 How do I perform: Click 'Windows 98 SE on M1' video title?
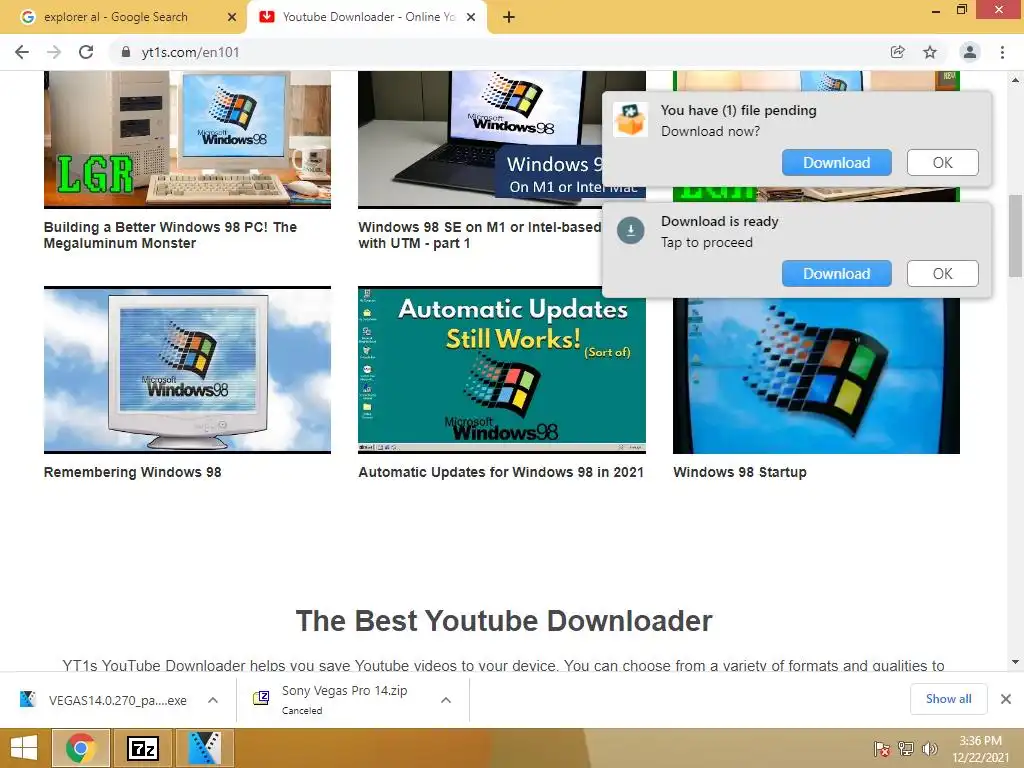479,235
